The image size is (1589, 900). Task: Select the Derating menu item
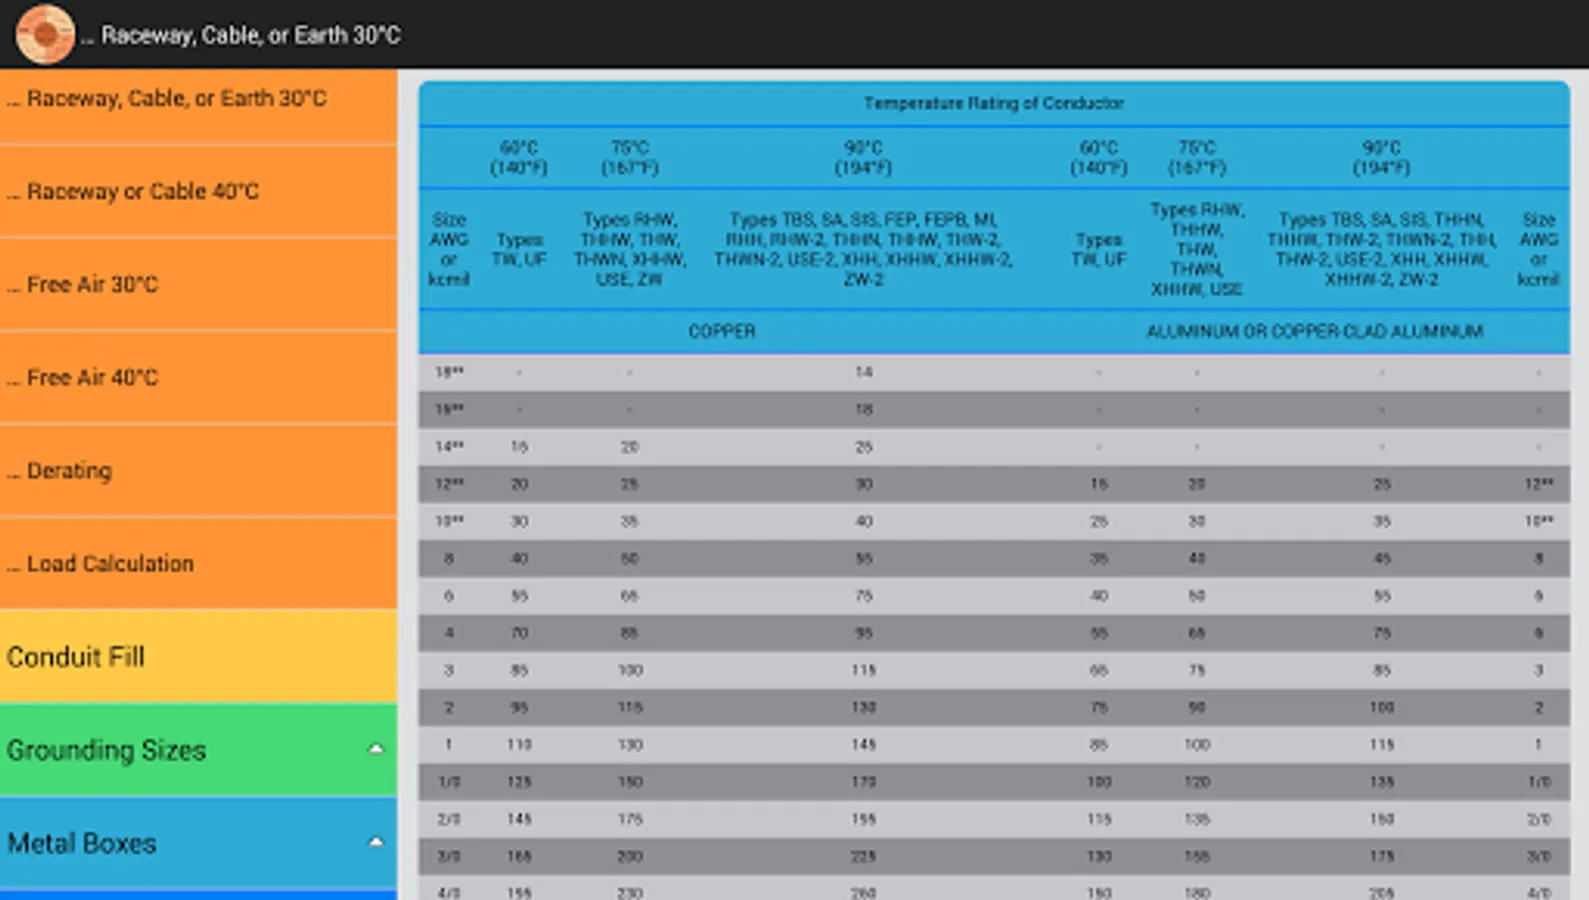pos(198,470)
